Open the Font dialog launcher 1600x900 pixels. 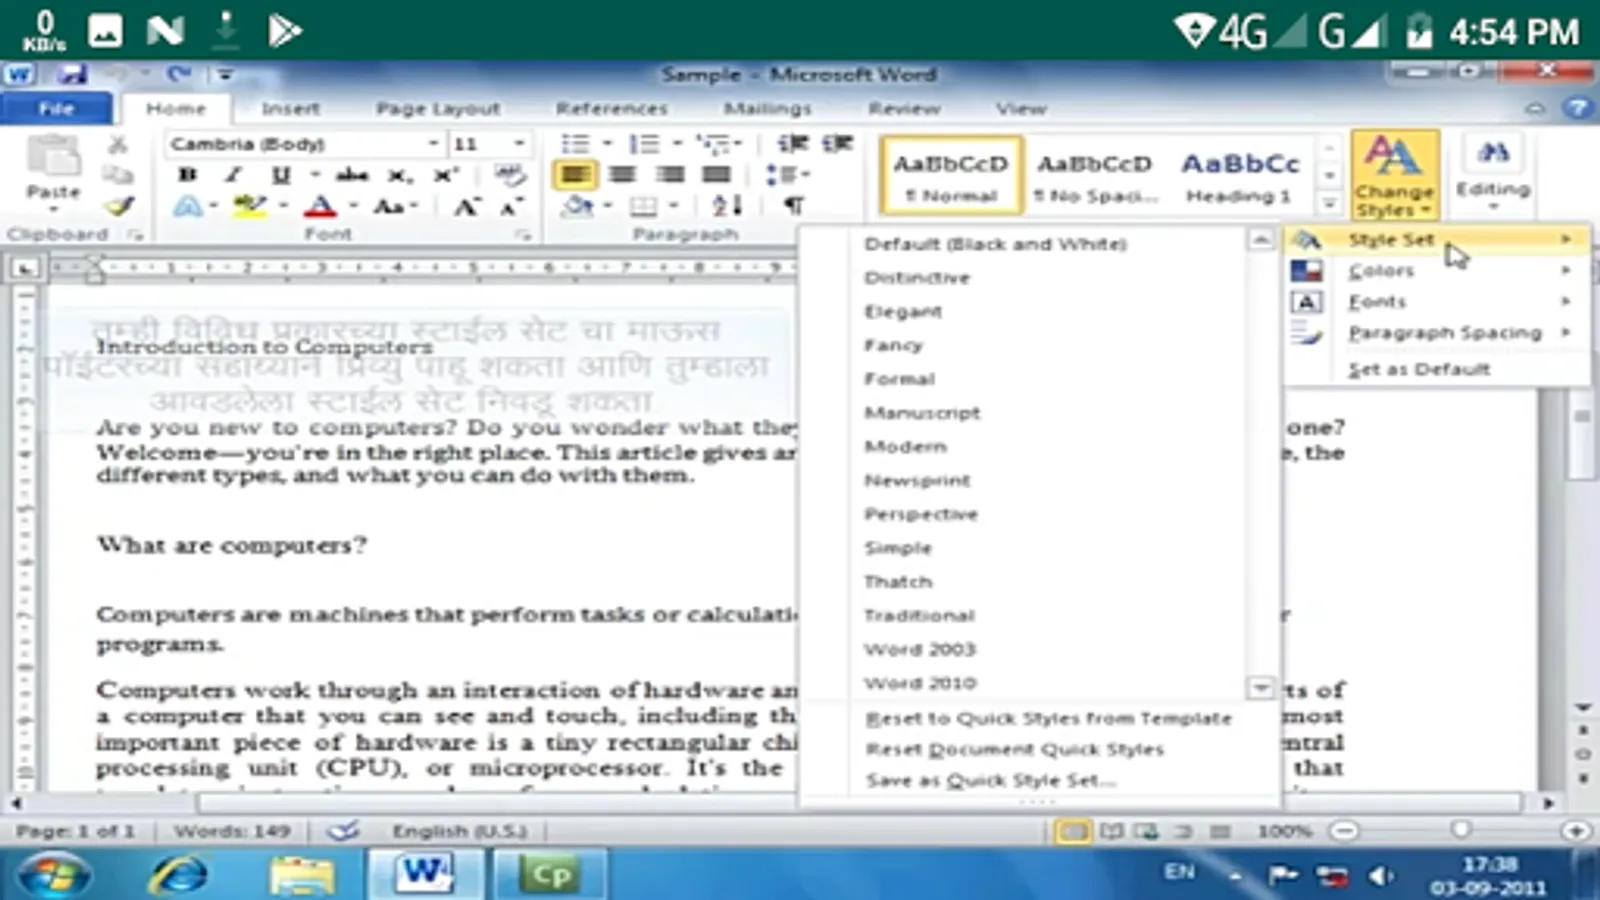click(x=523, y=235)
